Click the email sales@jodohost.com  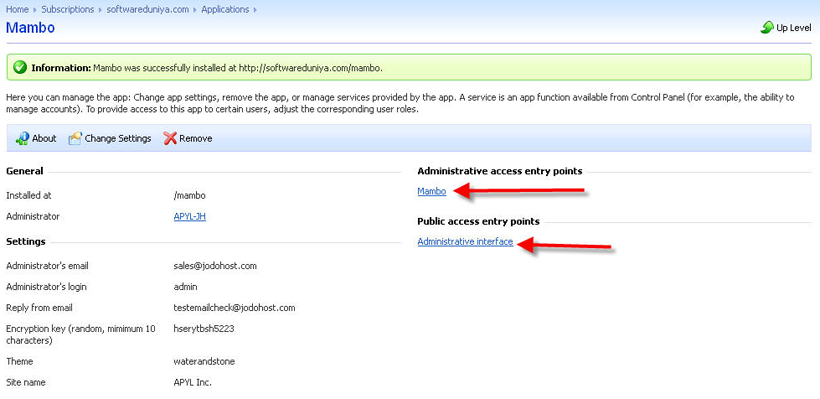[215, 266]
